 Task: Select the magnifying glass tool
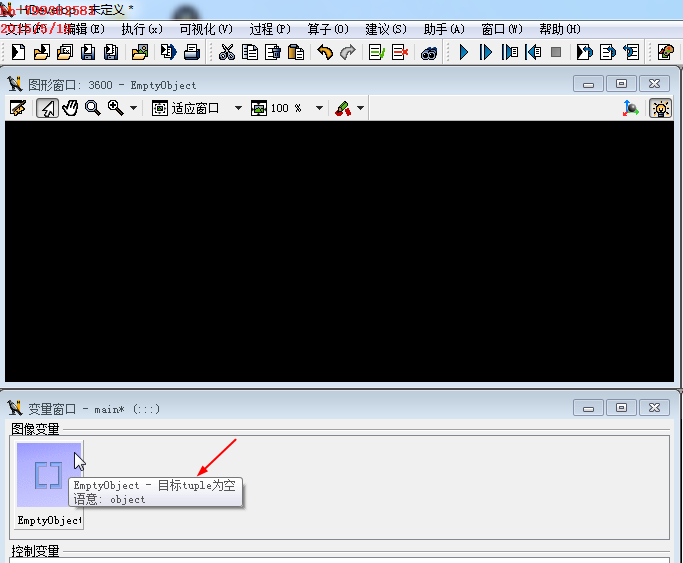point(92,108)
